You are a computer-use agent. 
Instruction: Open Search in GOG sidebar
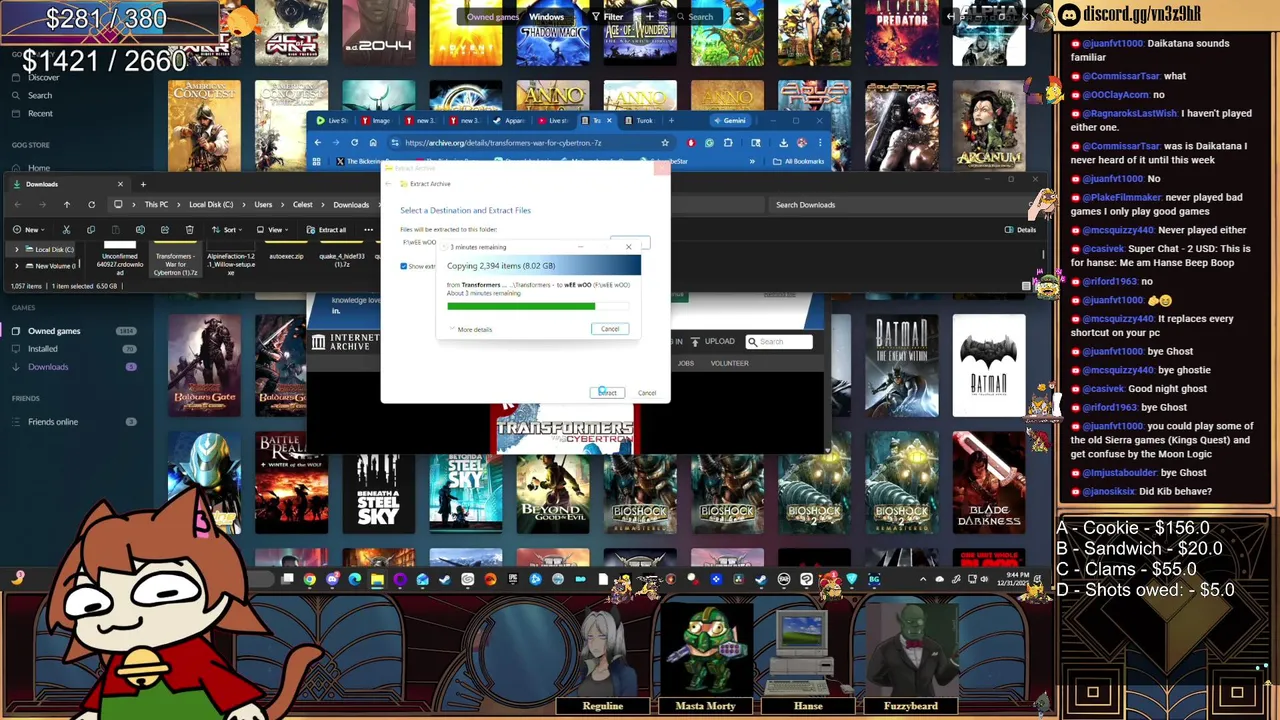[x=40, y=95]
